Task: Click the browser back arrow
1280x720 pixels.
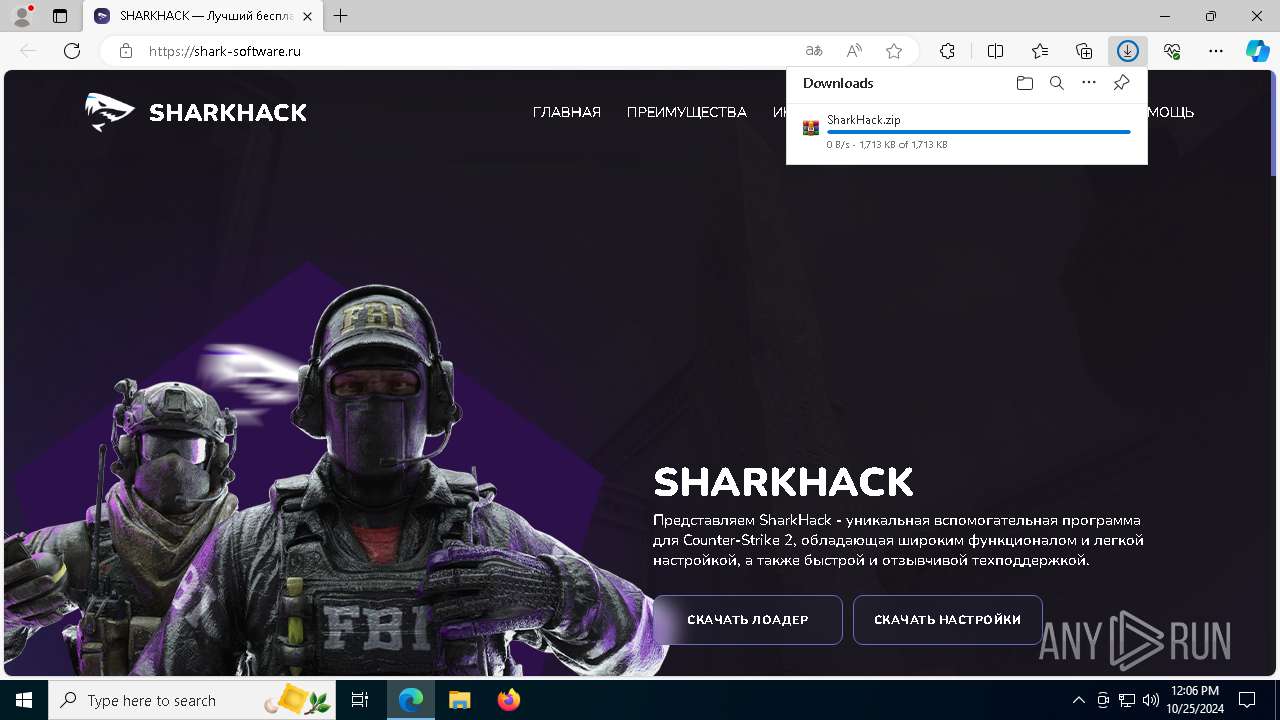Action: coord(28,51)
